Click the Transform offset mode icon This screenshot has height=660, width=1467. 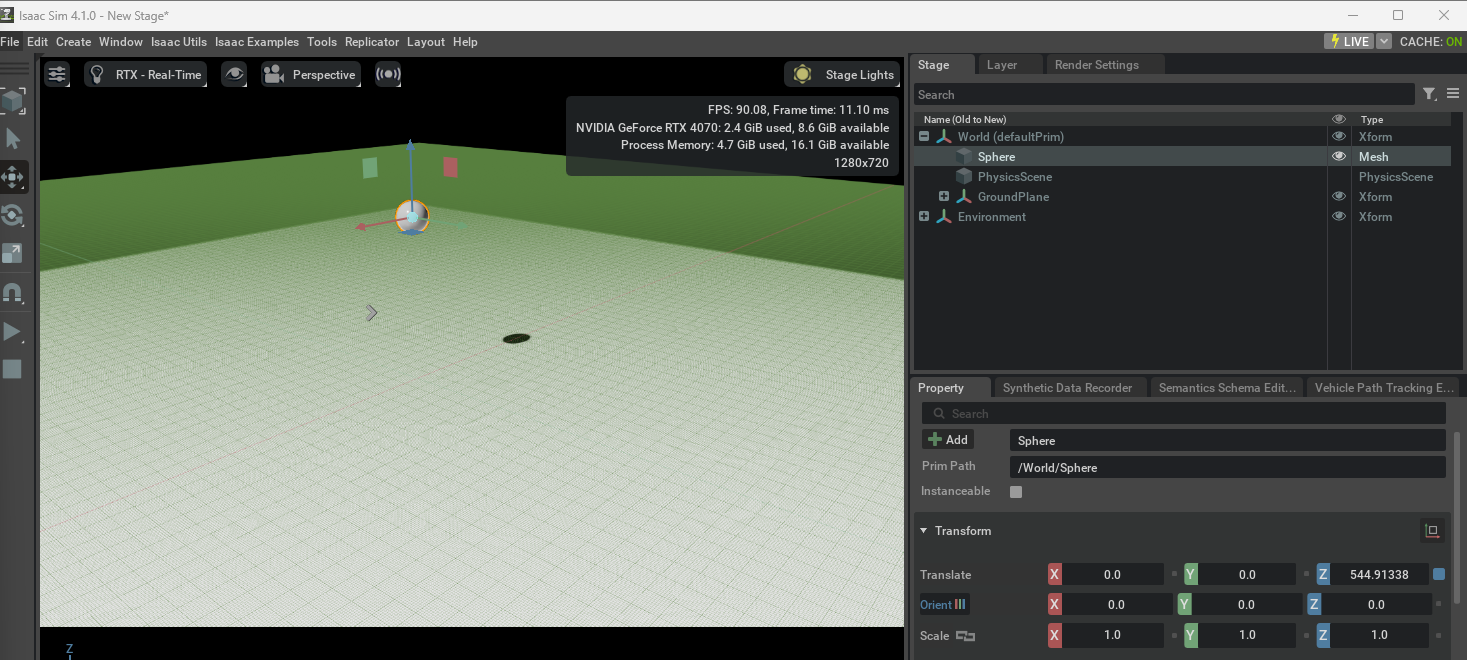pos(1432,531)
